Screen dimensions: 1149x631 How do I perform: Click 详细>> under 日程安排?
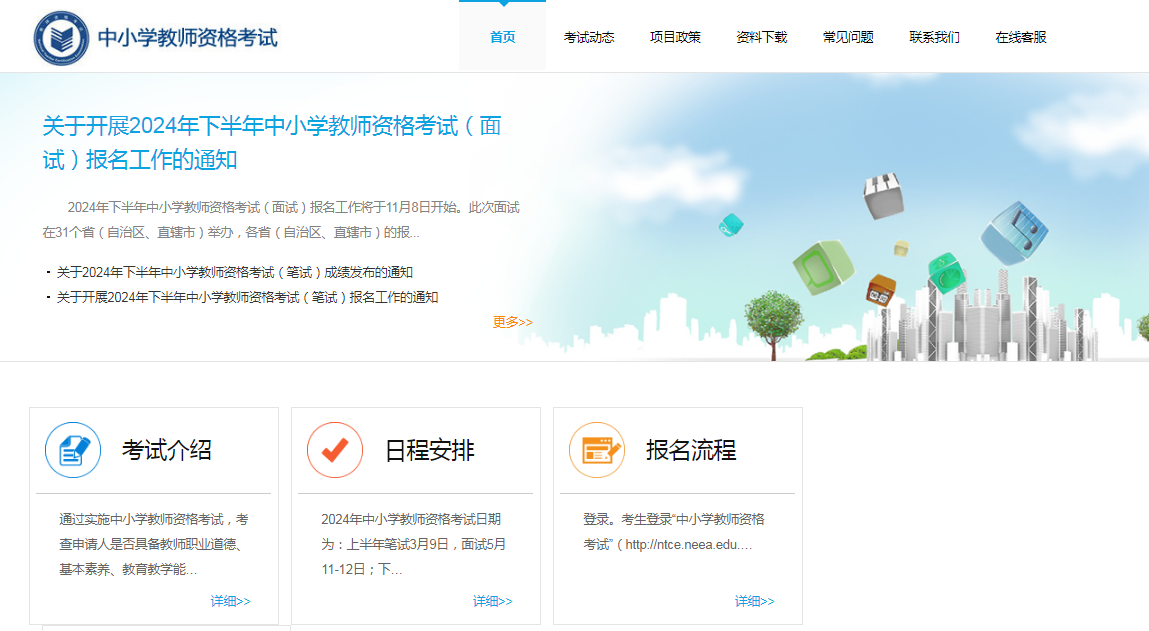coord(492,601)
